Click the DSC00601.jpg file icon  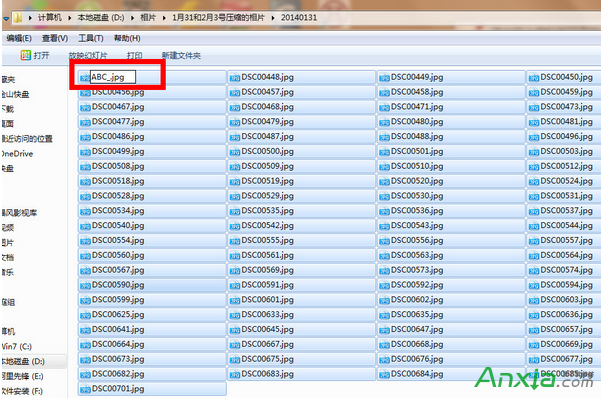click(235, 301)
